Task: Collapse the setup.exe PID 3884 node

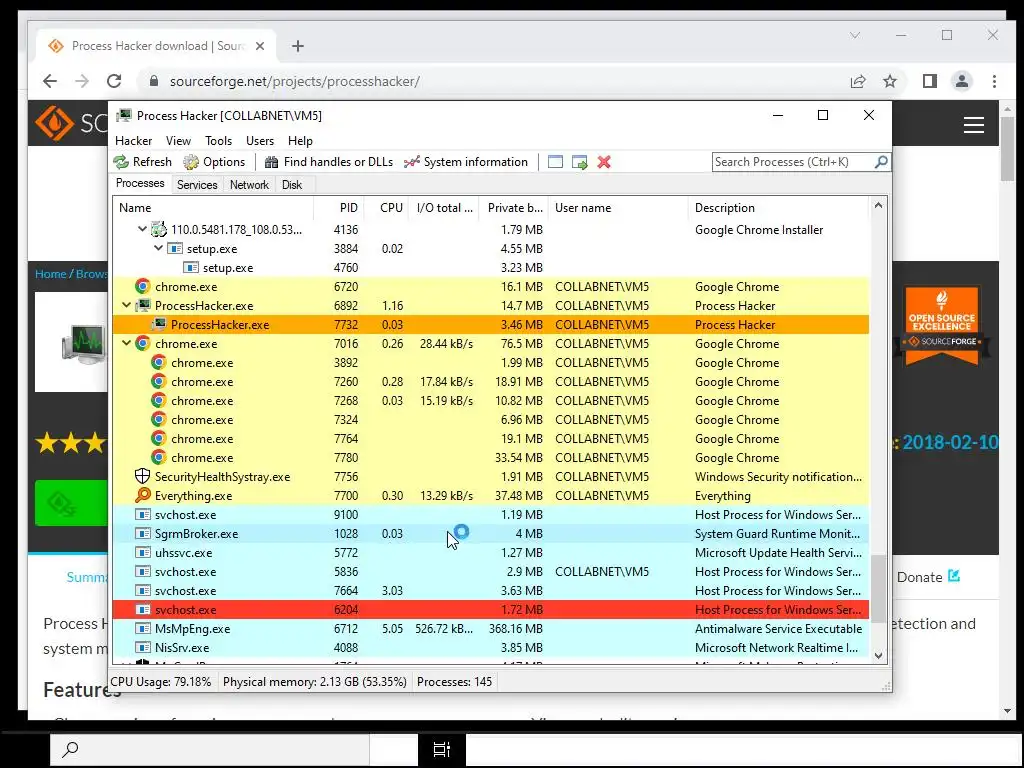Action: point(158,248)
